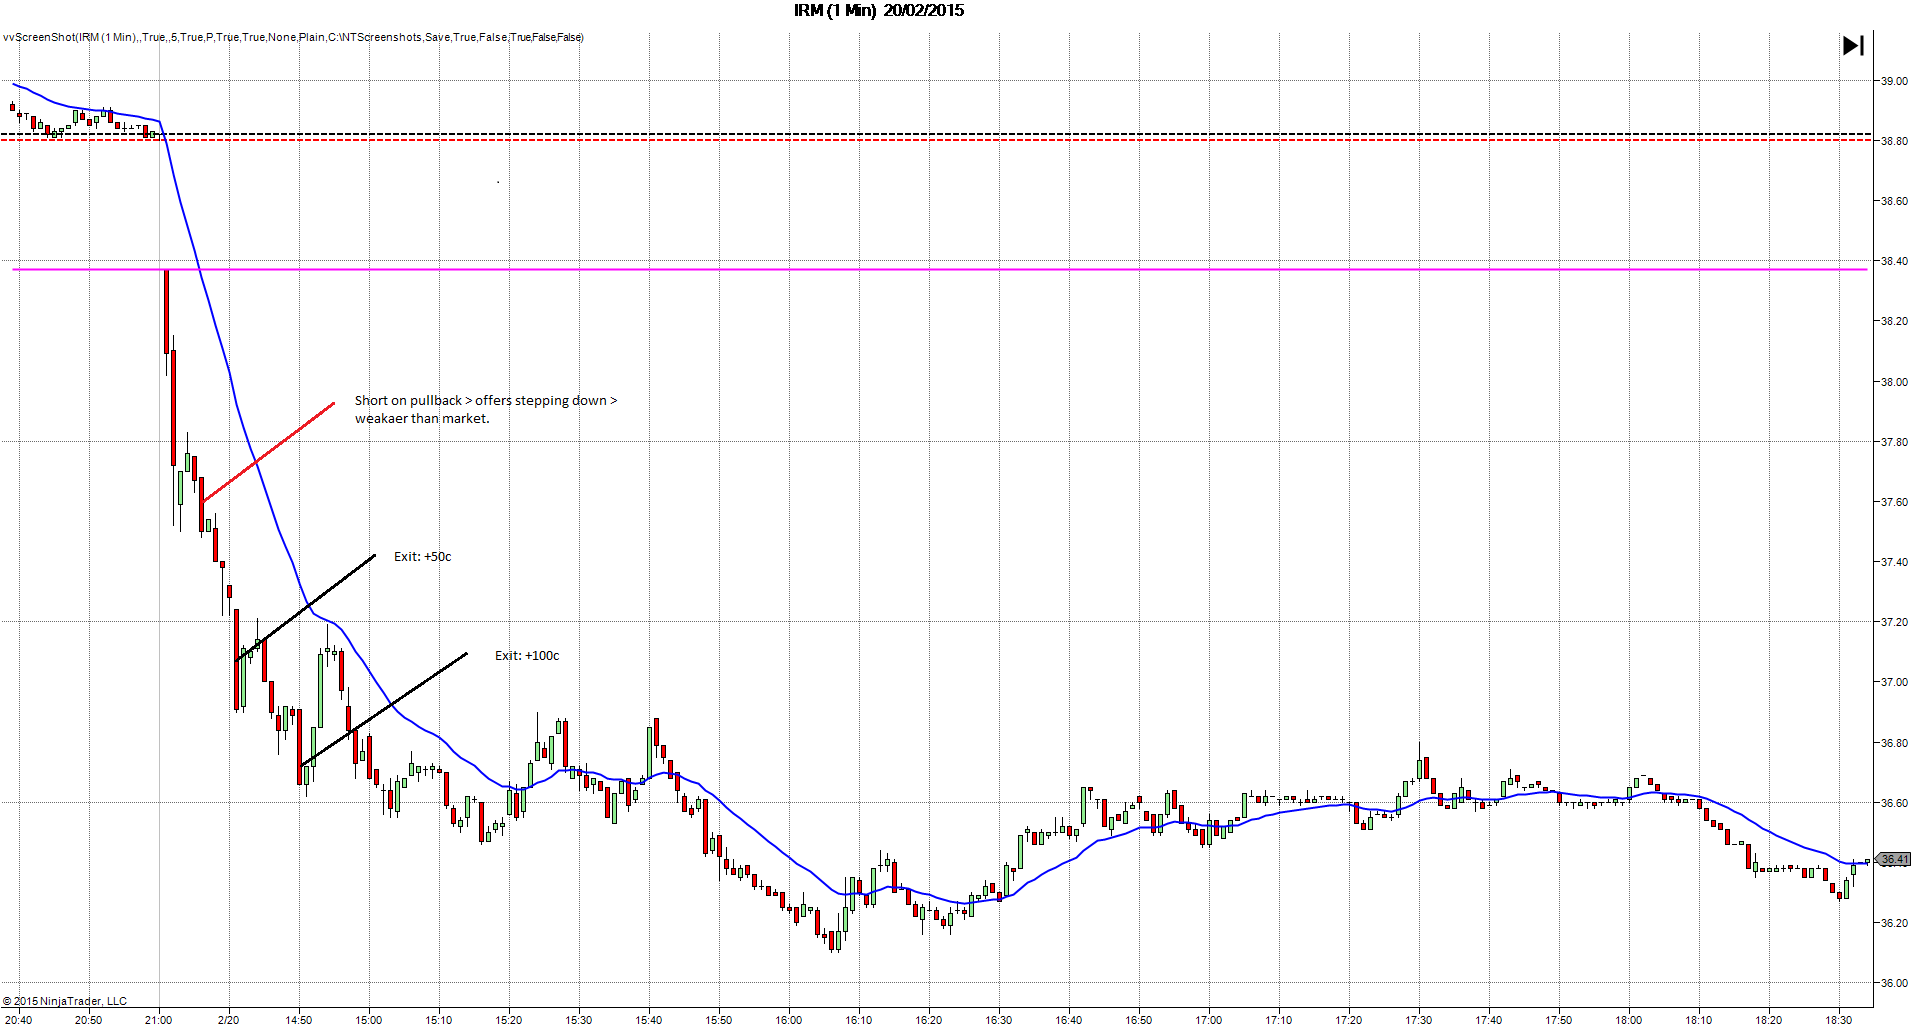
Task: Click the 20:40 time axis label
Action: [x=18, y=1020]
